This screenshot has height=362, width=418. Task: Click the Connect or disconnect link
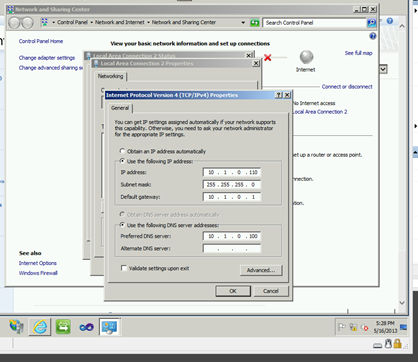[347, 87]
